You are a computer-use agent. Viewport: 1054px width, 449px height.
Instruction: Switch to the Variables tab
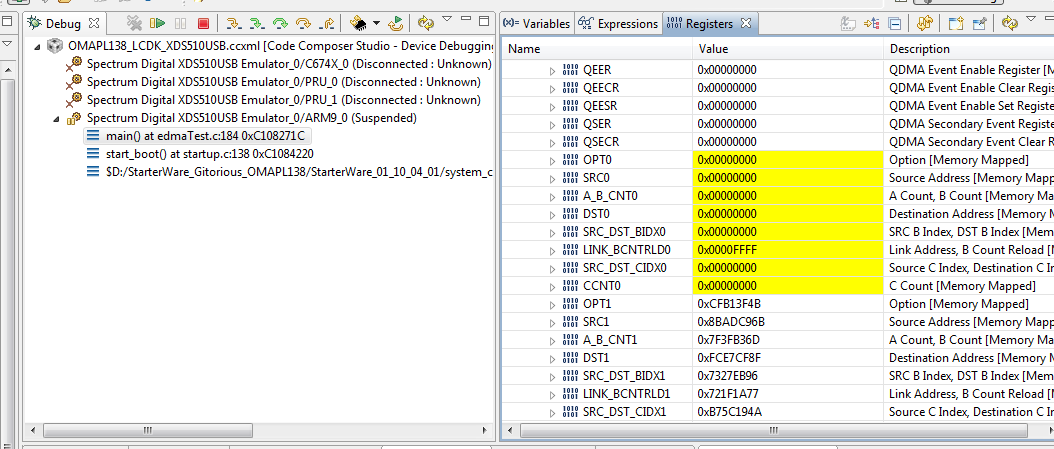pos(536,24)
